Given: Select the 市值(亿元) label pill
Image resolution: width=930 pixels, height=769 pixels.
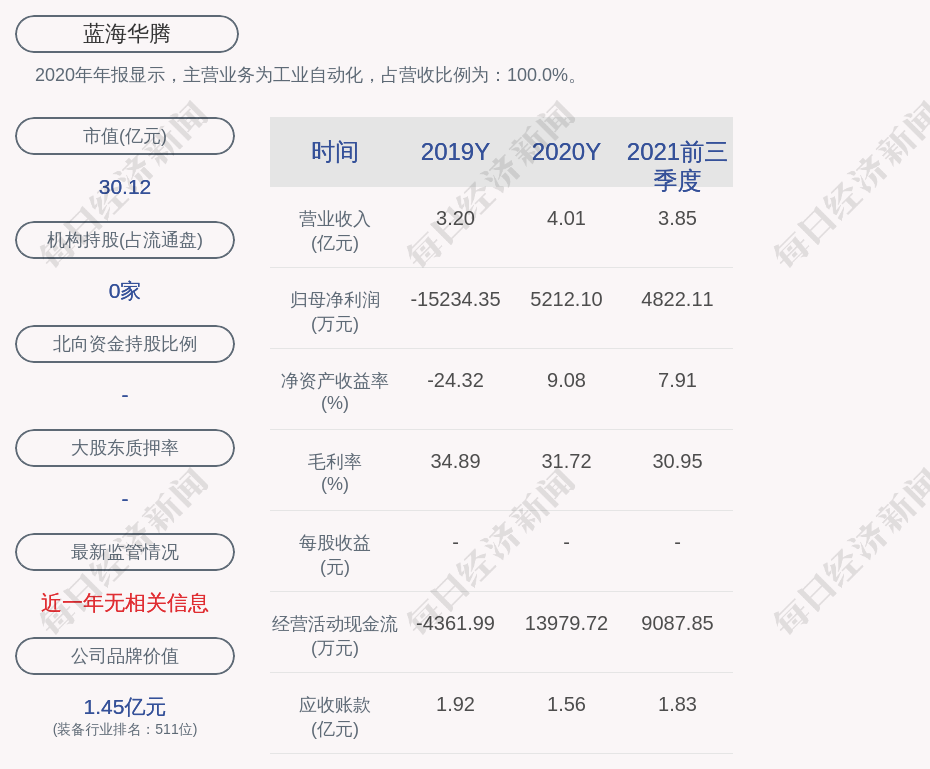Looking at the screenshot, I should click(125, 136).
